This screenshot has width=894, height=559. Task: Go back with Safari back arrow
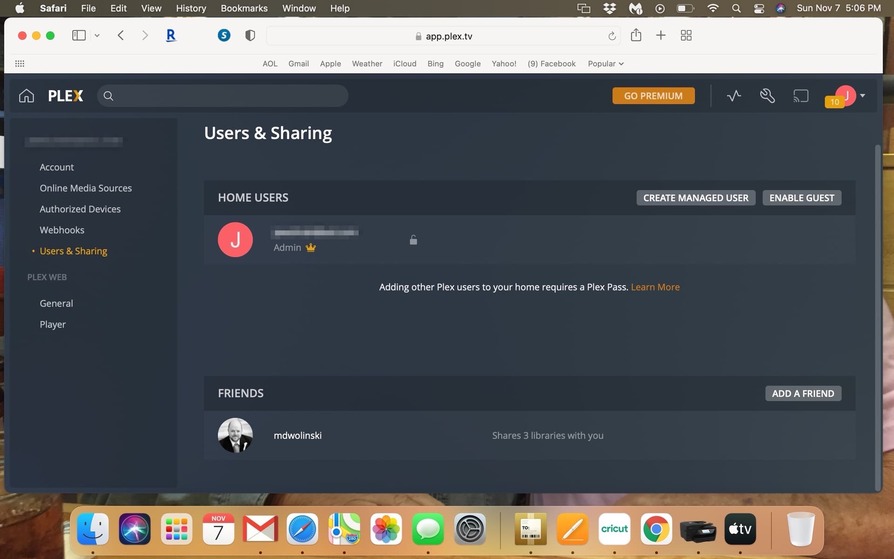pos(120,35)
